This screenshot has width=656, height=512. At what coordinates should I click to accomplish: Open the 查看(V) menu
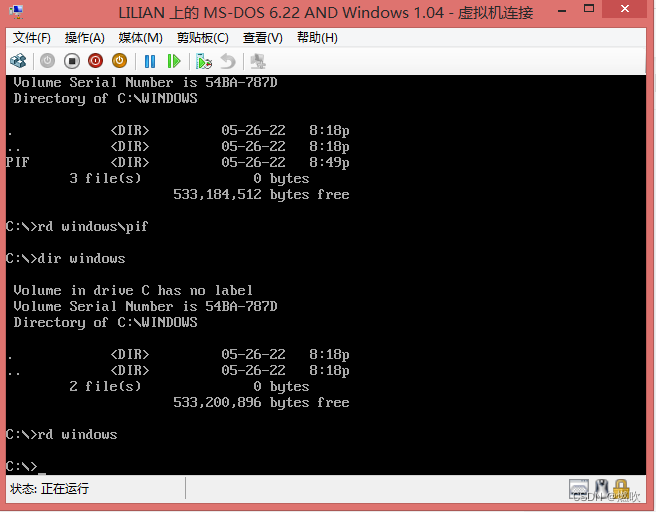(263, 38)
